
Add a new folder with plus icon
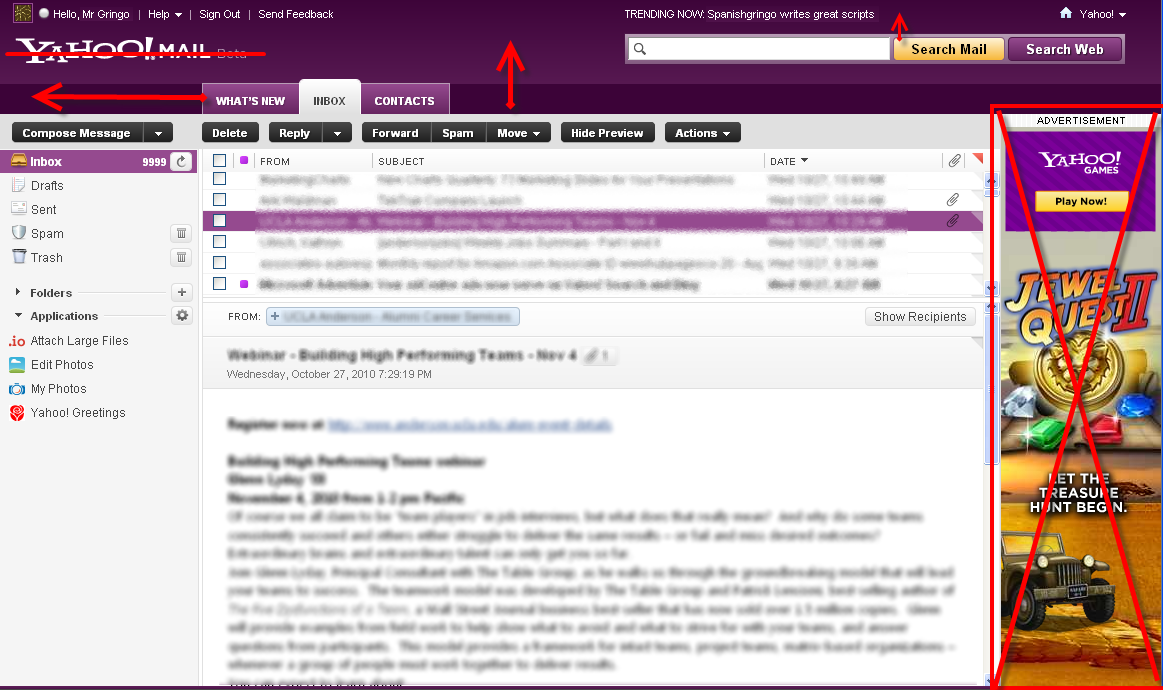[182, 292]
